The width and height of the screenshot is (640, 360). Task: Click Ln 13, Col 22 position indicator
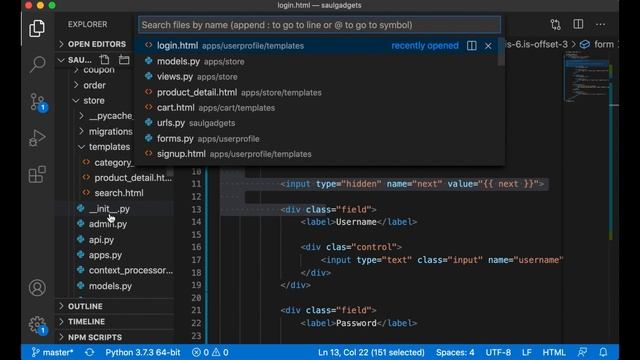pyautogui.click(x=371, y=352)
